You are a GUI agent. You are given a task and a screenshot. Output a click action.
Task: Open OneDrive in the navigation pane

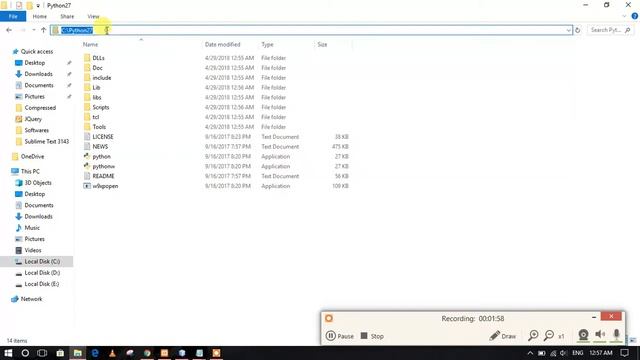32,156
